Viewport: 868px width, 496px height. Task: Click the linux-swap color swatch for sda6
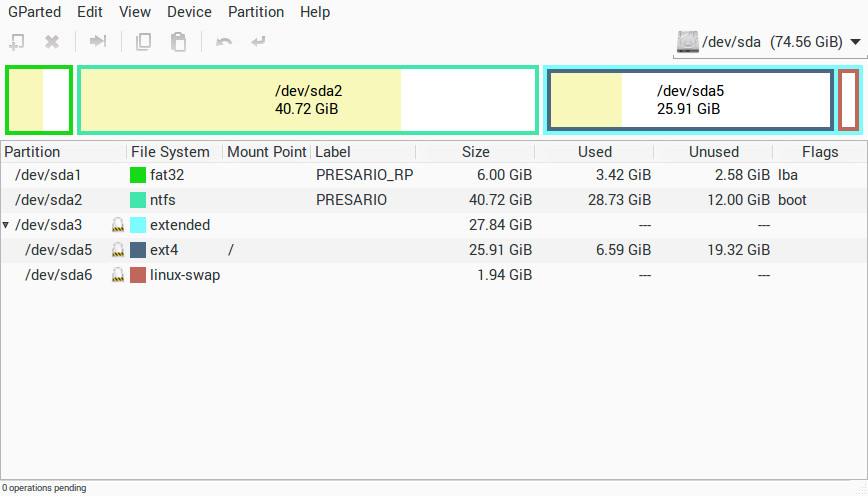pos(138,275)
